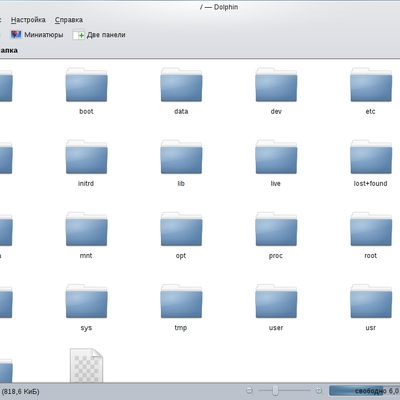
Task: Click the blank-document file thumbnail
Action: point(86,365)
